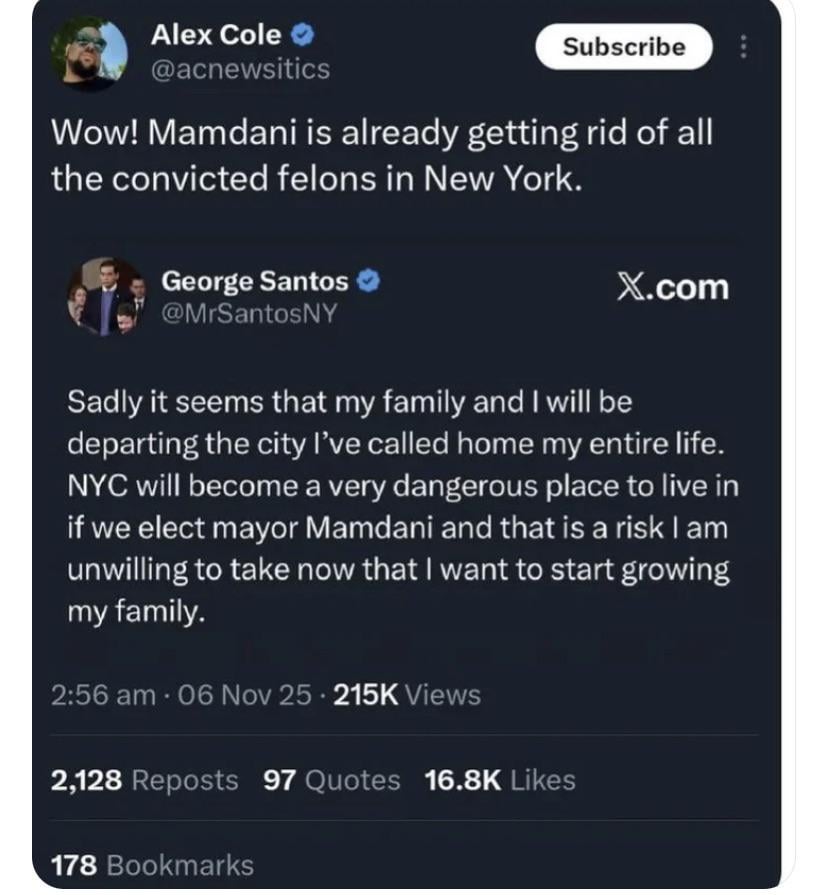Open the George Santos display name

255,282
